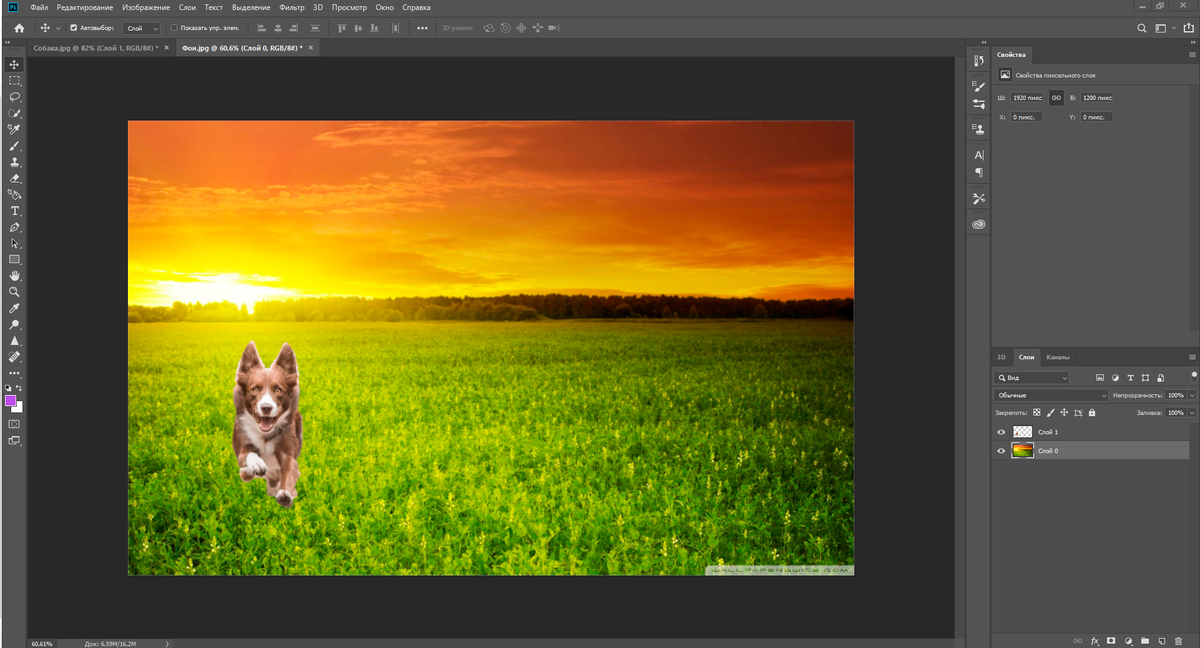Select the Pen tool

(14, 227)
